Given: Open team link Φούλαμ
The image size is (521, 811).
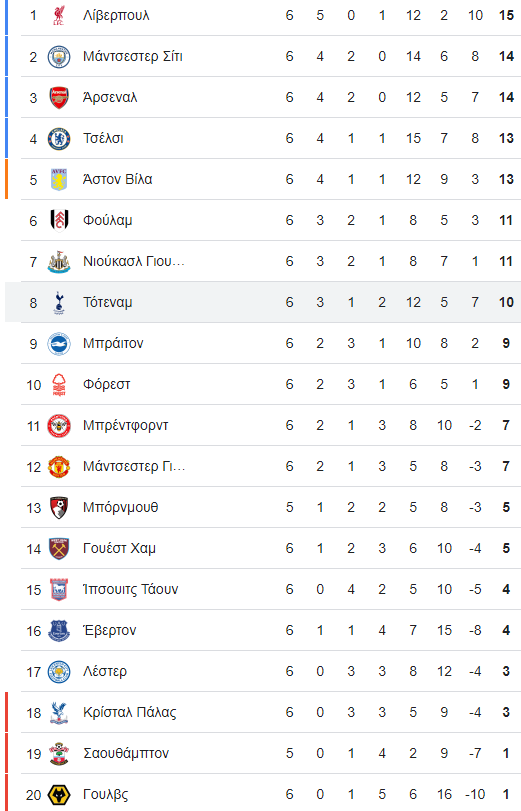Looking at the screenshot, I should [108, 220].
